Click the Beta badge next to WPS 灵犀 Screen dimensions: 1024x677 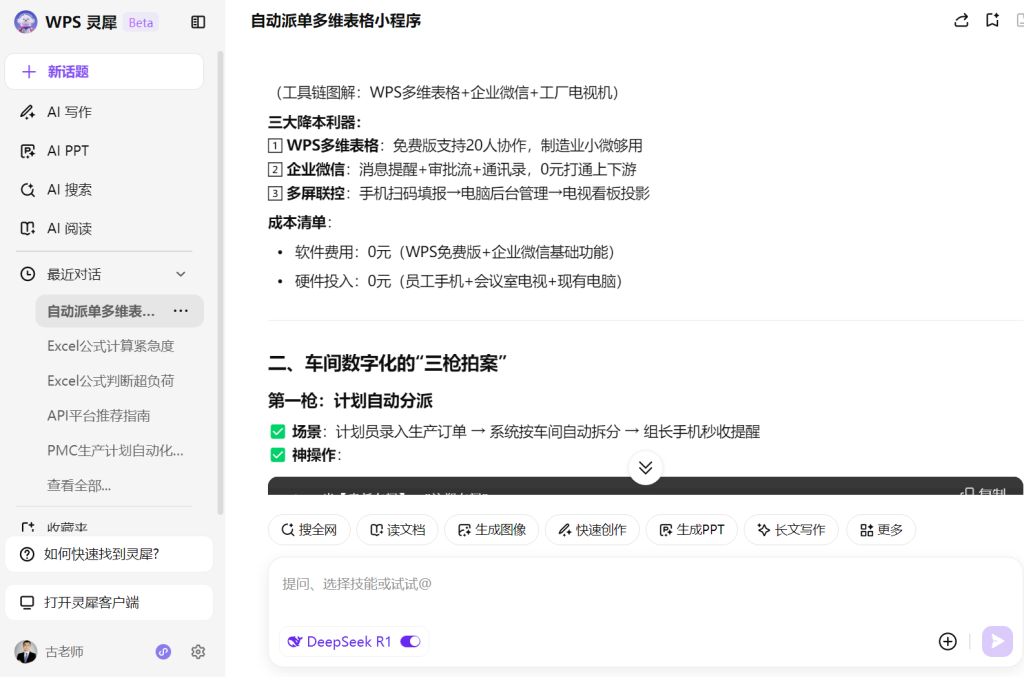coord(140,23)
